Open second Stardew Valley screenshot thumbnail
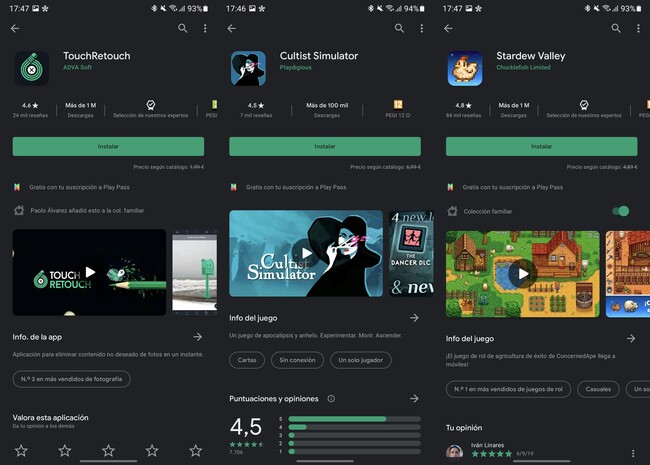The width and height of the screenshot is (650, 465). 628,274
